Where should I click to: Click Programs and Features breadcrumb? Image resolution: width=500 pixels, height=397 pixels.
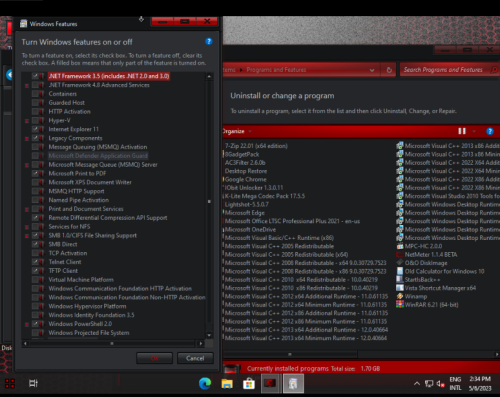tap(276, 70)
